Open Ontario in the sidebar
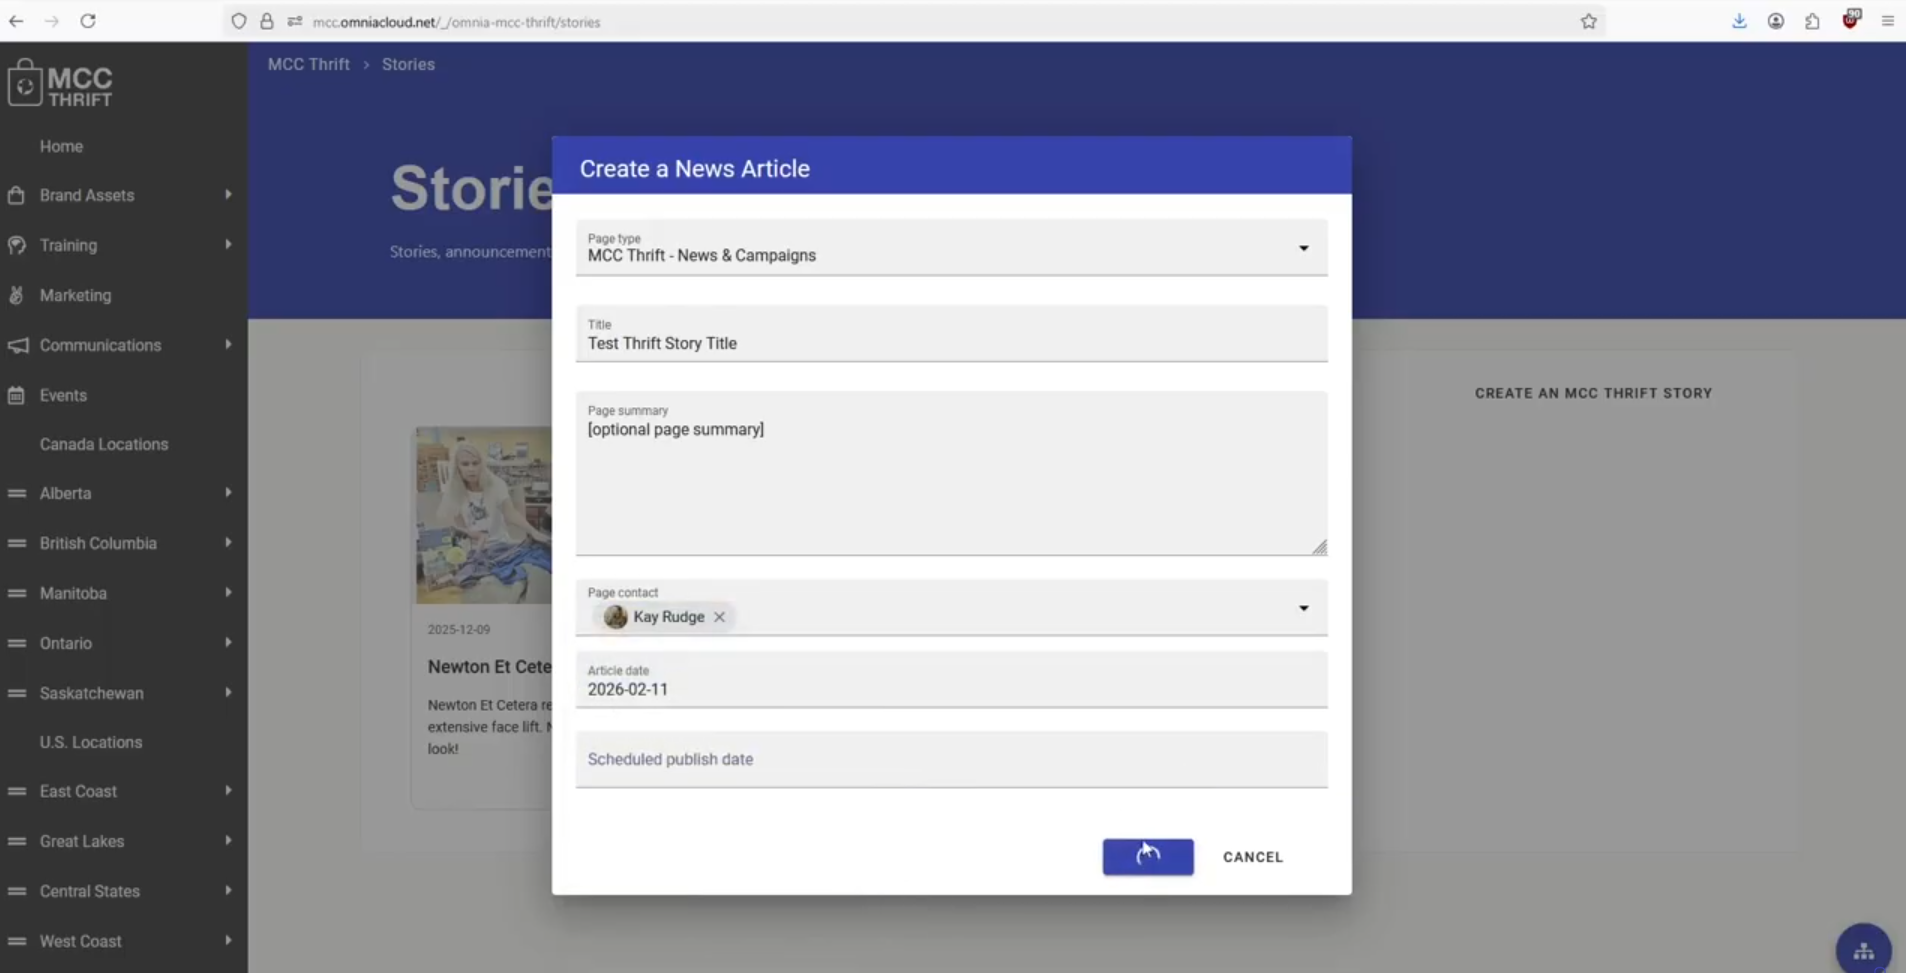The height and width of the screenshot is (973, 1906). (x=66, y=643)
